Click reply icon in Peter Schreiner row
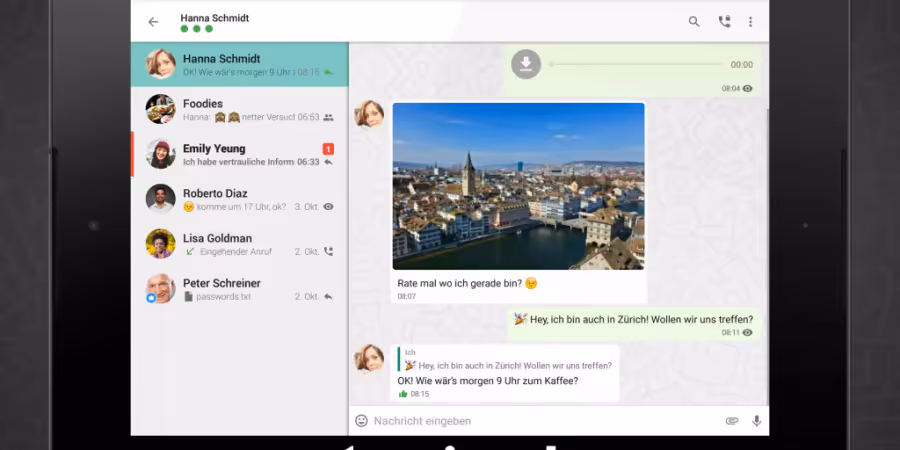Image resolution: width=900 pixels, height=450 pixels. 328,297
